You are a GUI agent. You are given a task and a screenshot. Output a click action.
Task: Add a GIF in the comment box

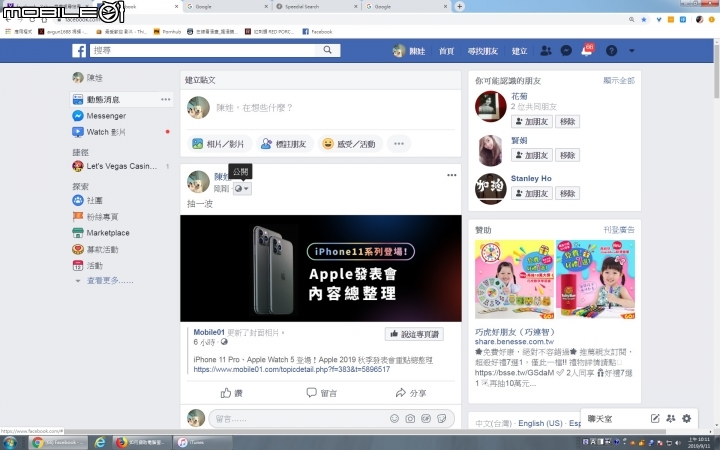426,419
